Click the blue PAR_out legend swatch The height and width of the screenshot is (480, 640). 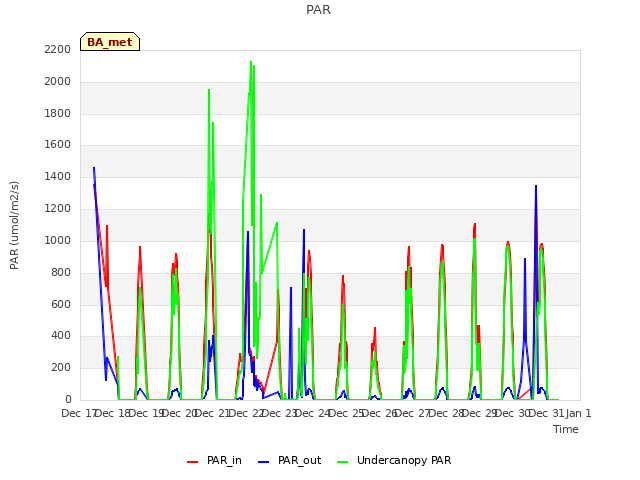(x=263, y=462)
